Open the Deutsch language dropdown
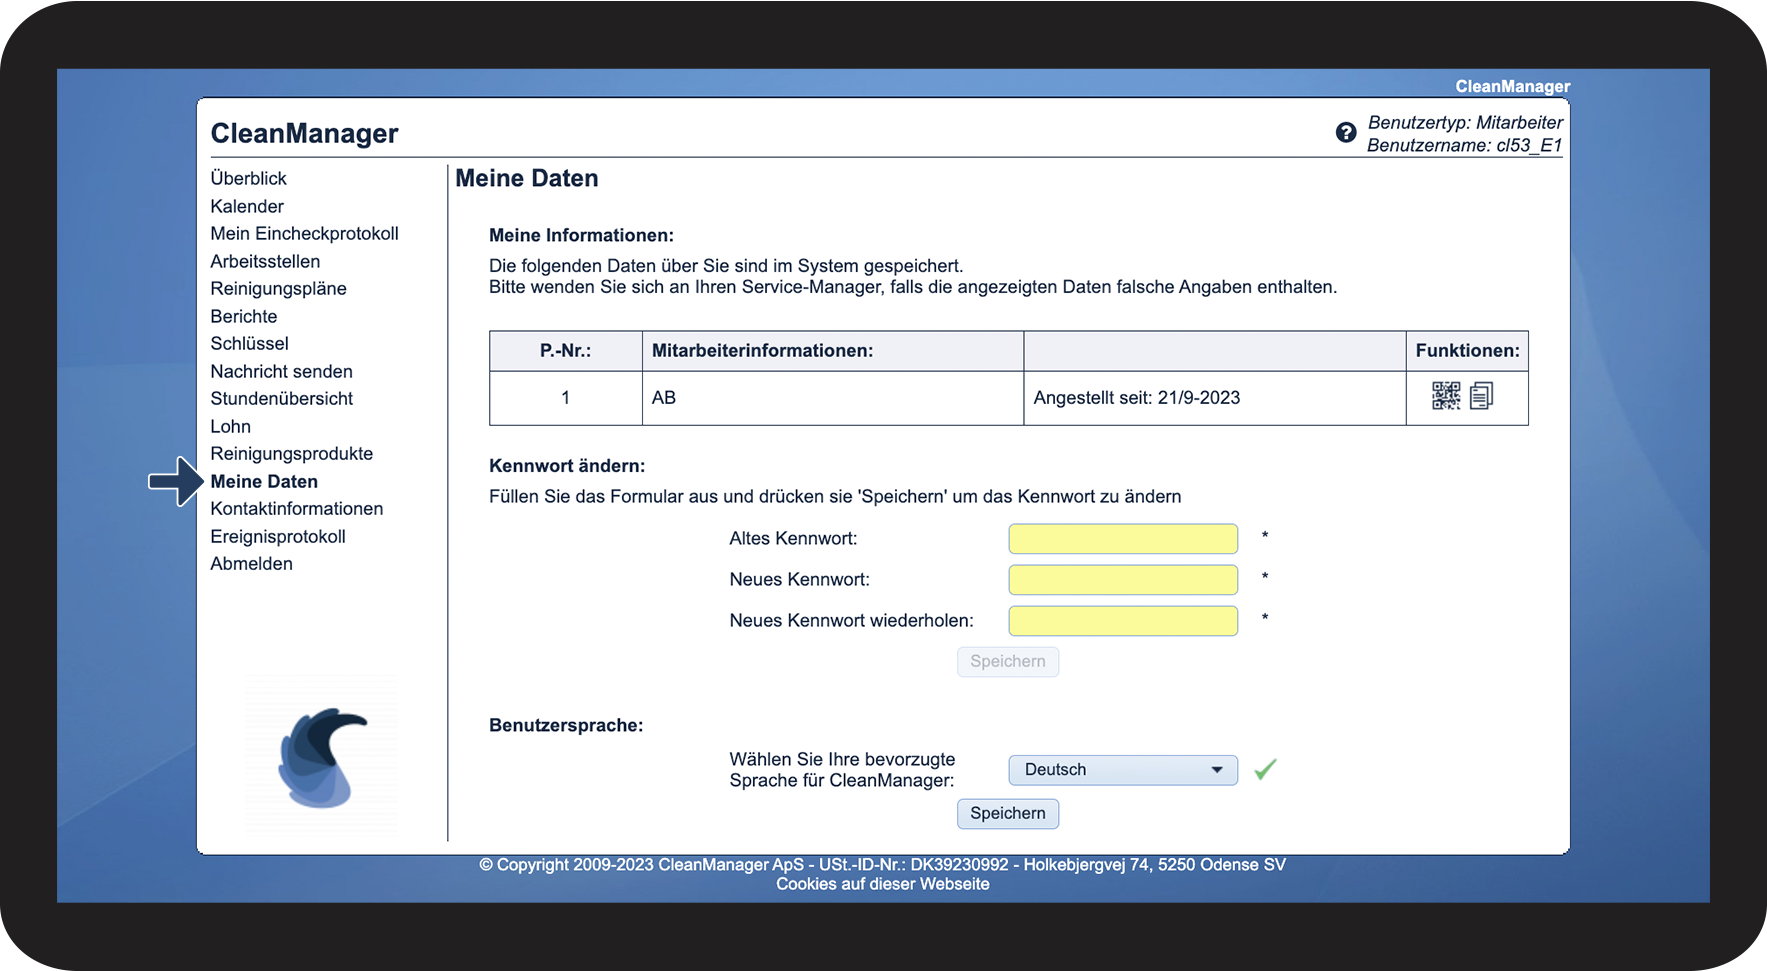Viewport: 1767px width, 971px height. point(1122,770)
